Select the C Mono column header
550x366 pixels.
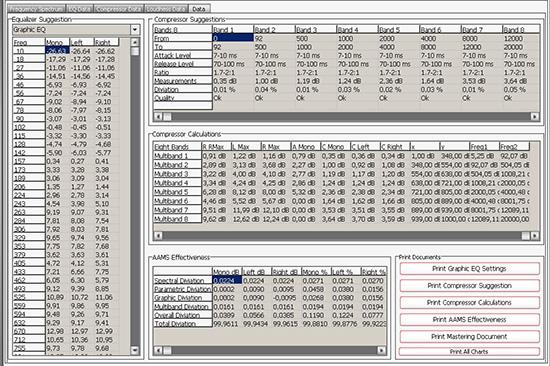tap(336, 147)
